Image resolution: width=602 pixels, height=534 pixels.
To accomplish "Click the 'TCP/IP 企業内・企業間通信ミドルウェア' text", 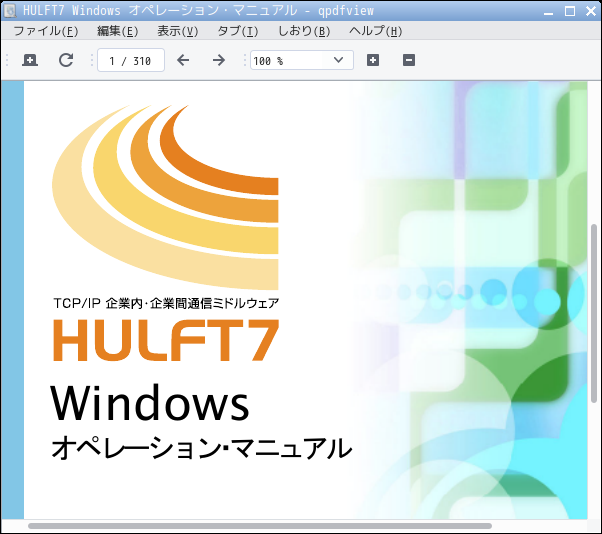I will (166, 303).
